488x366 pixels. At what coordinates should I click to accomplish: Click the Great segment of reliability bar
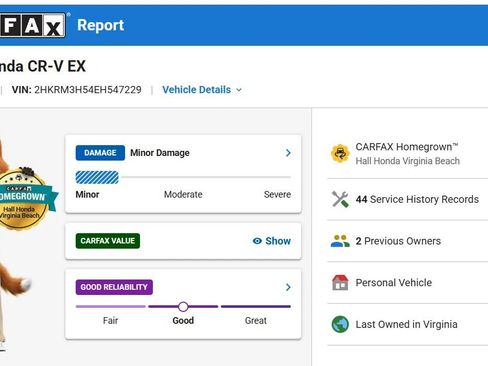pos(256,306)
